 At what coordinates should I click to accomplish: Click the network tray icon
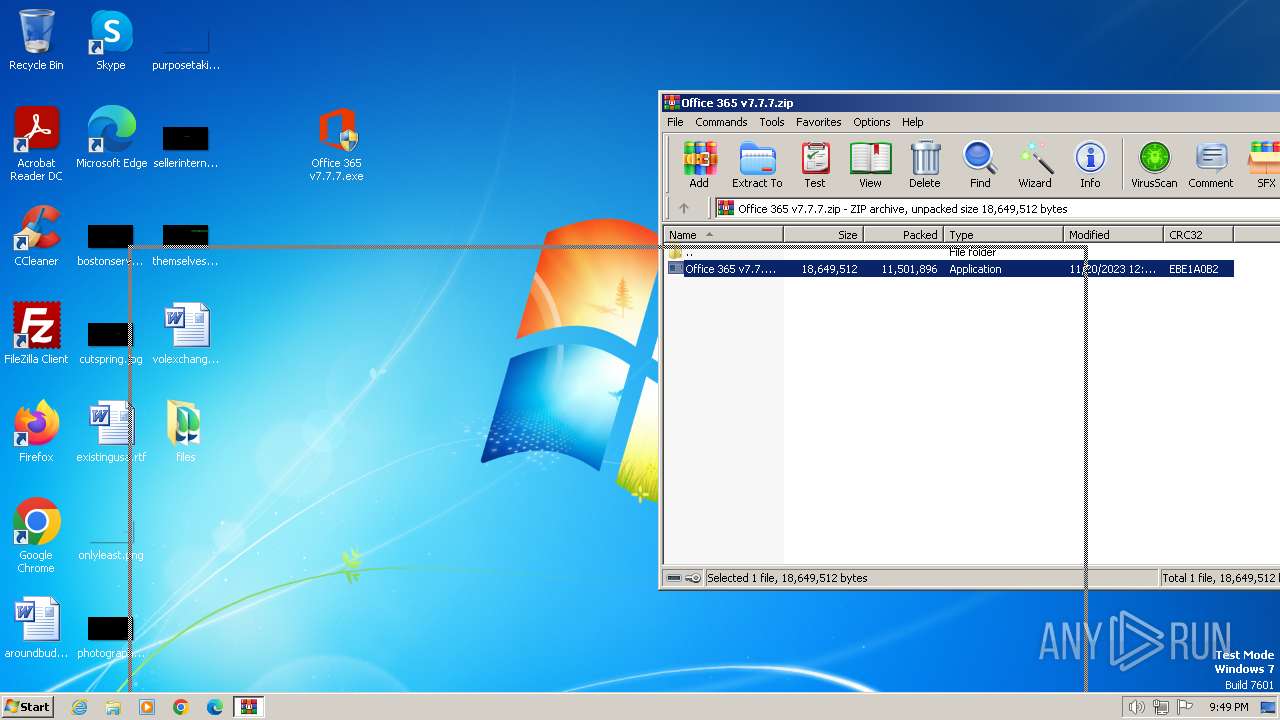click(x=1161, y=707)
